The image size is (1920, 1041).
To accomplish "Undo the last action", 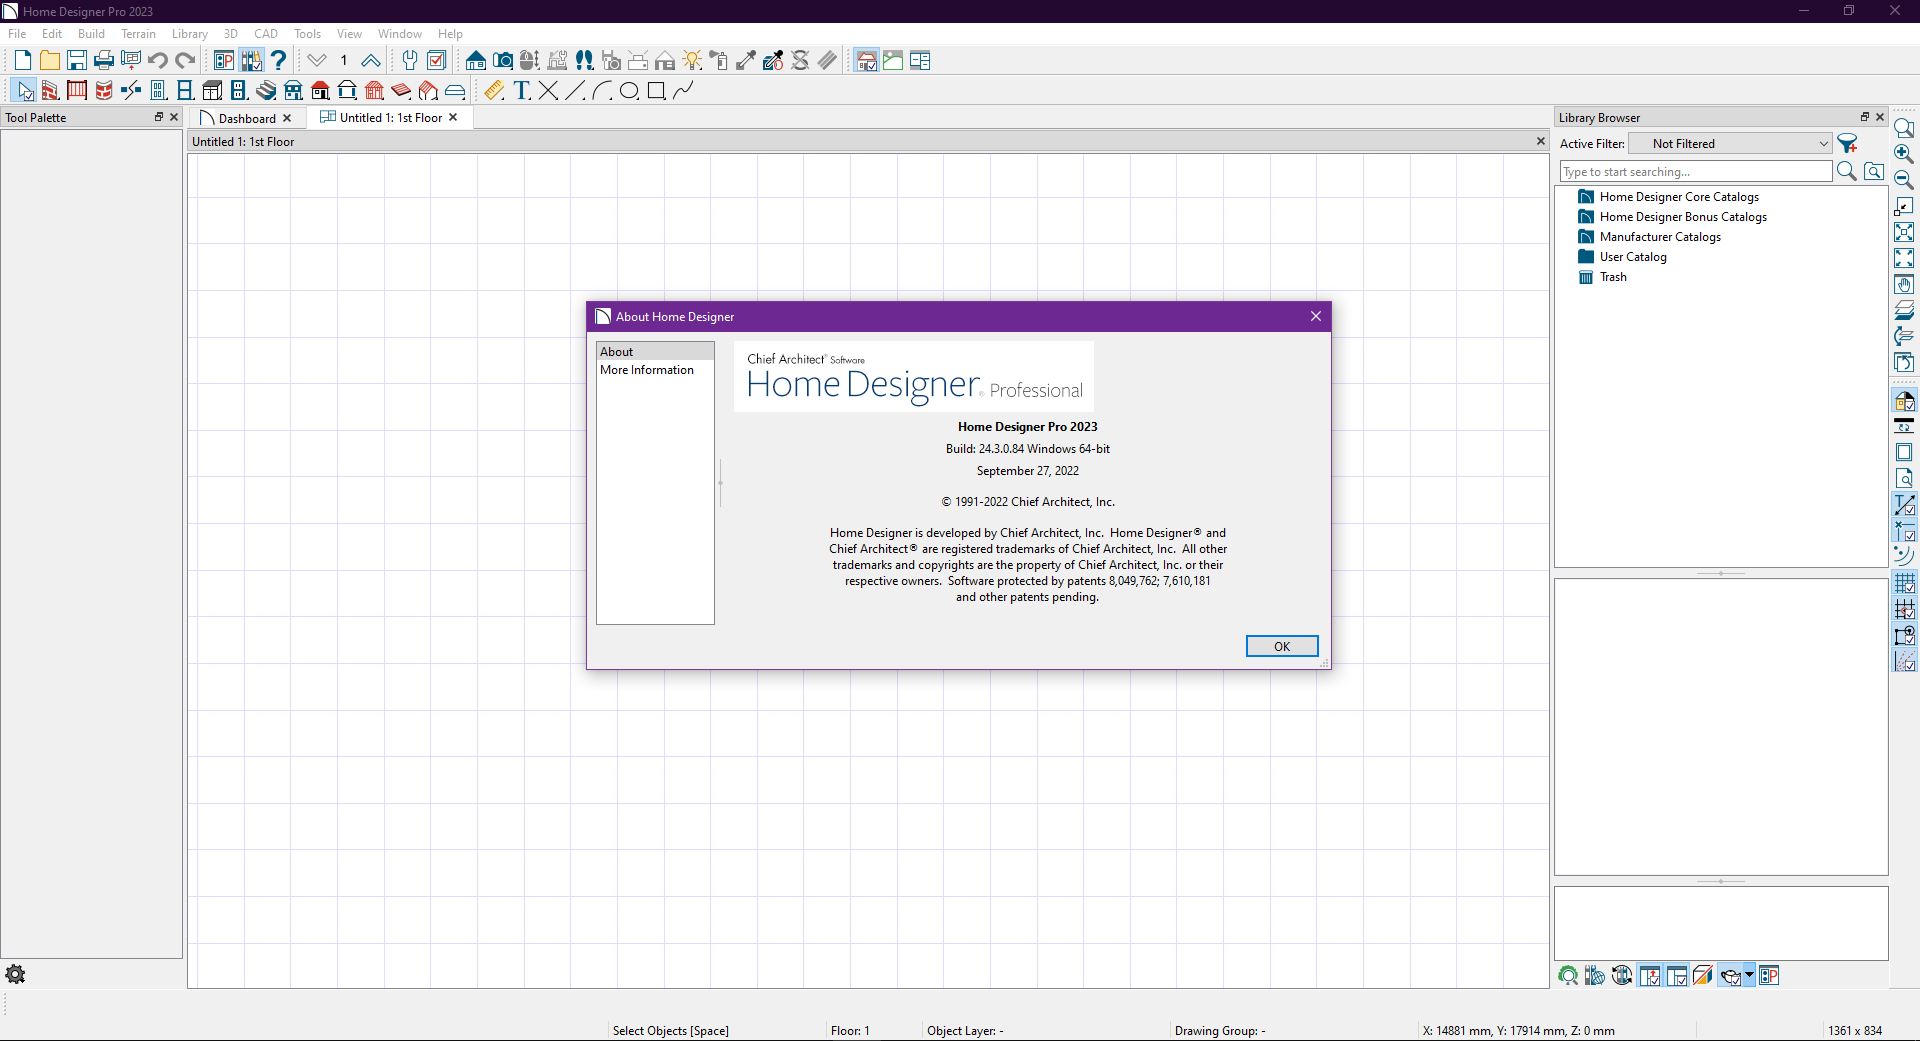I will click(x=158, y=61).
